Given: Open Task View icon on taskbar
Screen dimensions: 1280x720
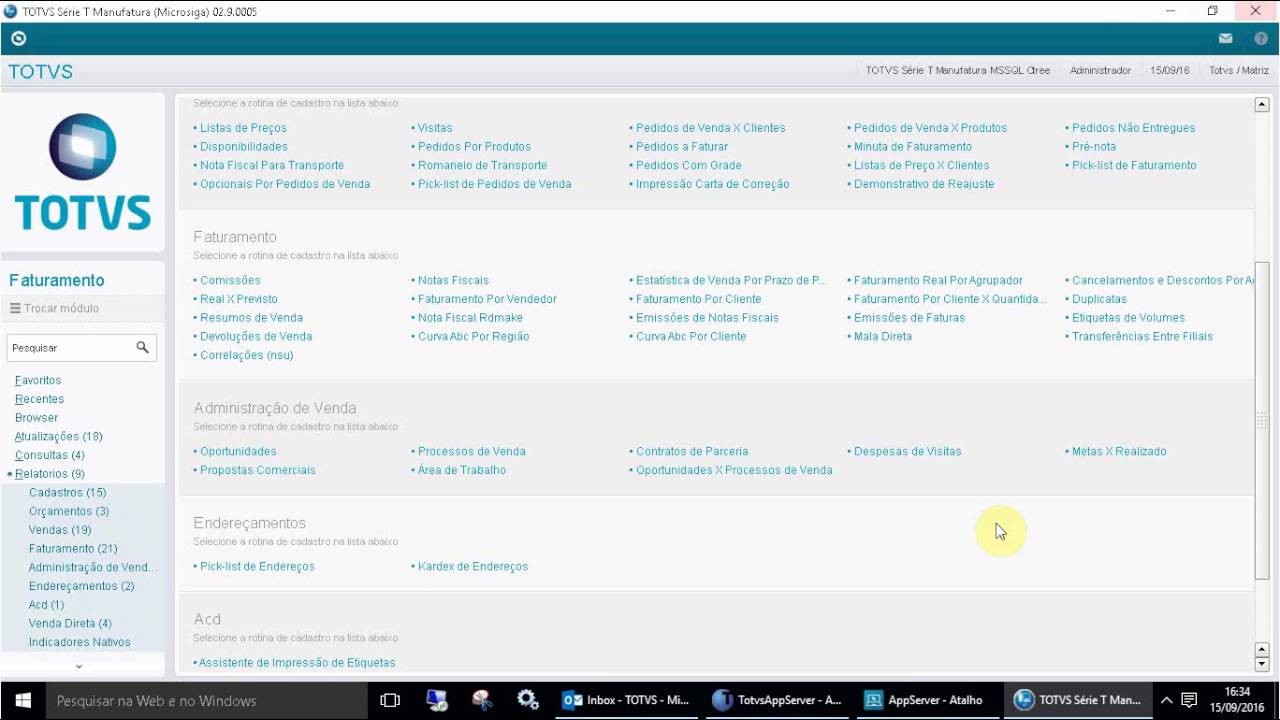Looking at the screenshot, I should click(390, 700).
